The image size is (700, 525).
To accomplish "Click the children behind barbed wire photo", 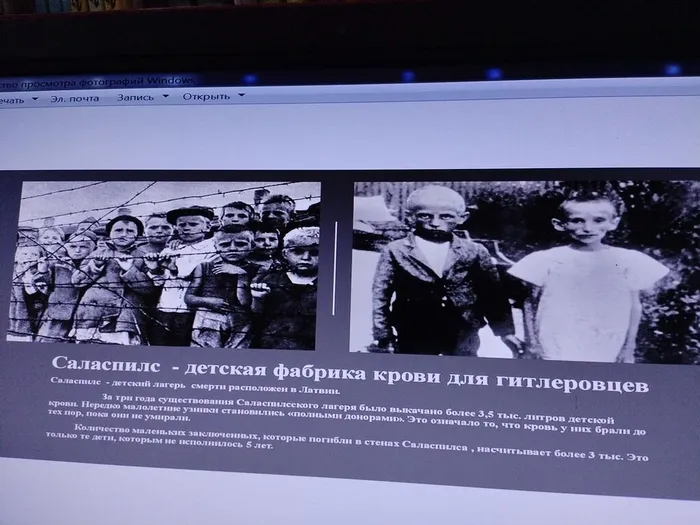I will tap(164, 264).
